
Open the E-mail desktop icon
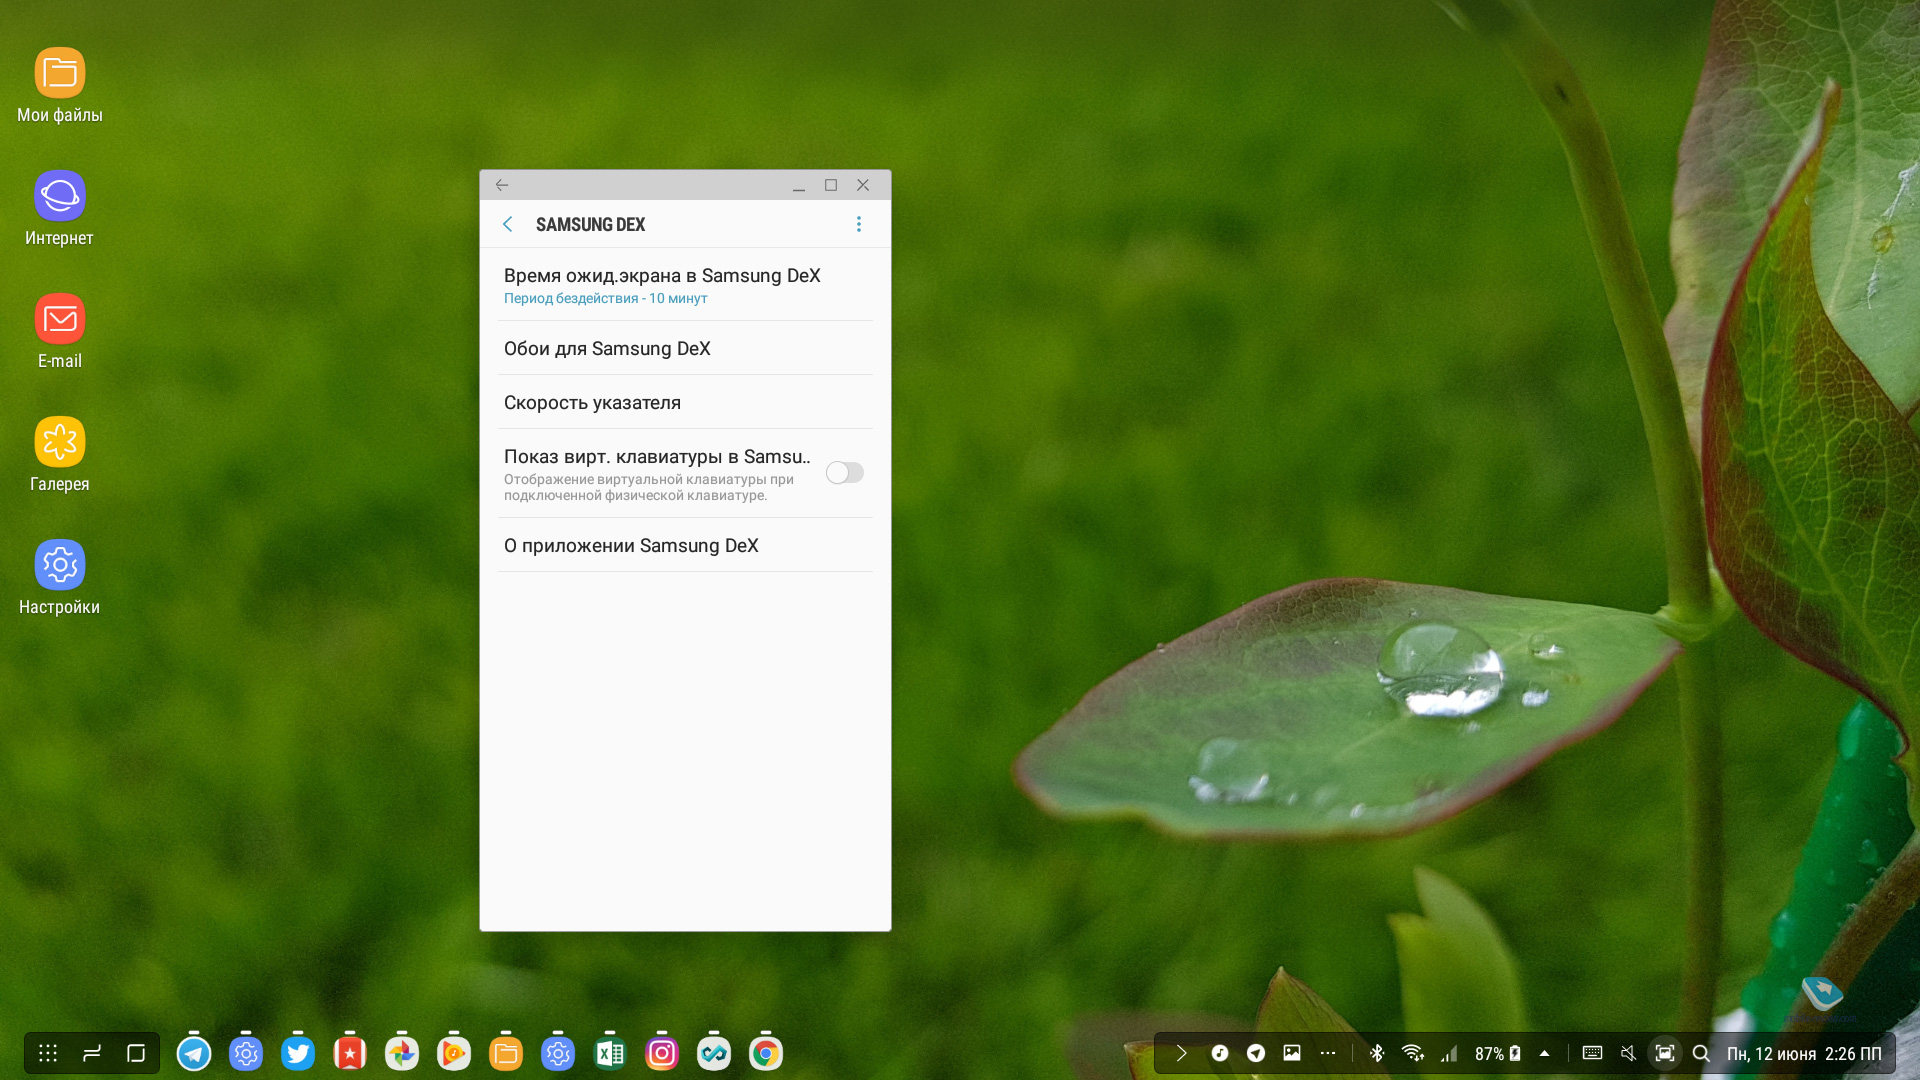tap(60, 332)
